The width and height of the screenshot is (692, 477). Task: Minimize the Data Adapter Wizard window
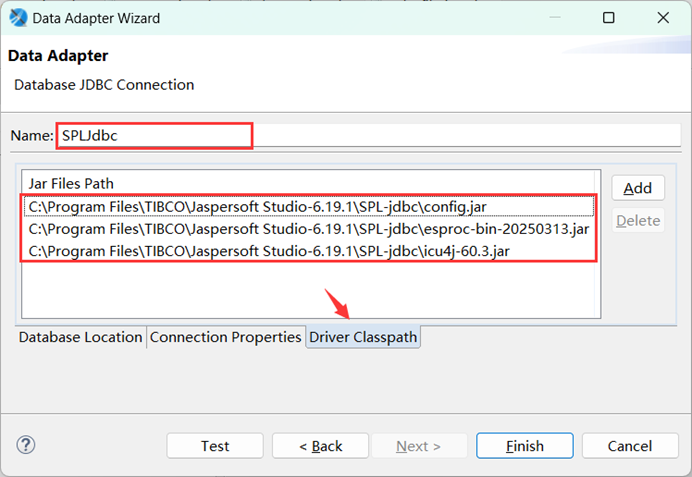tap(554, 18)
